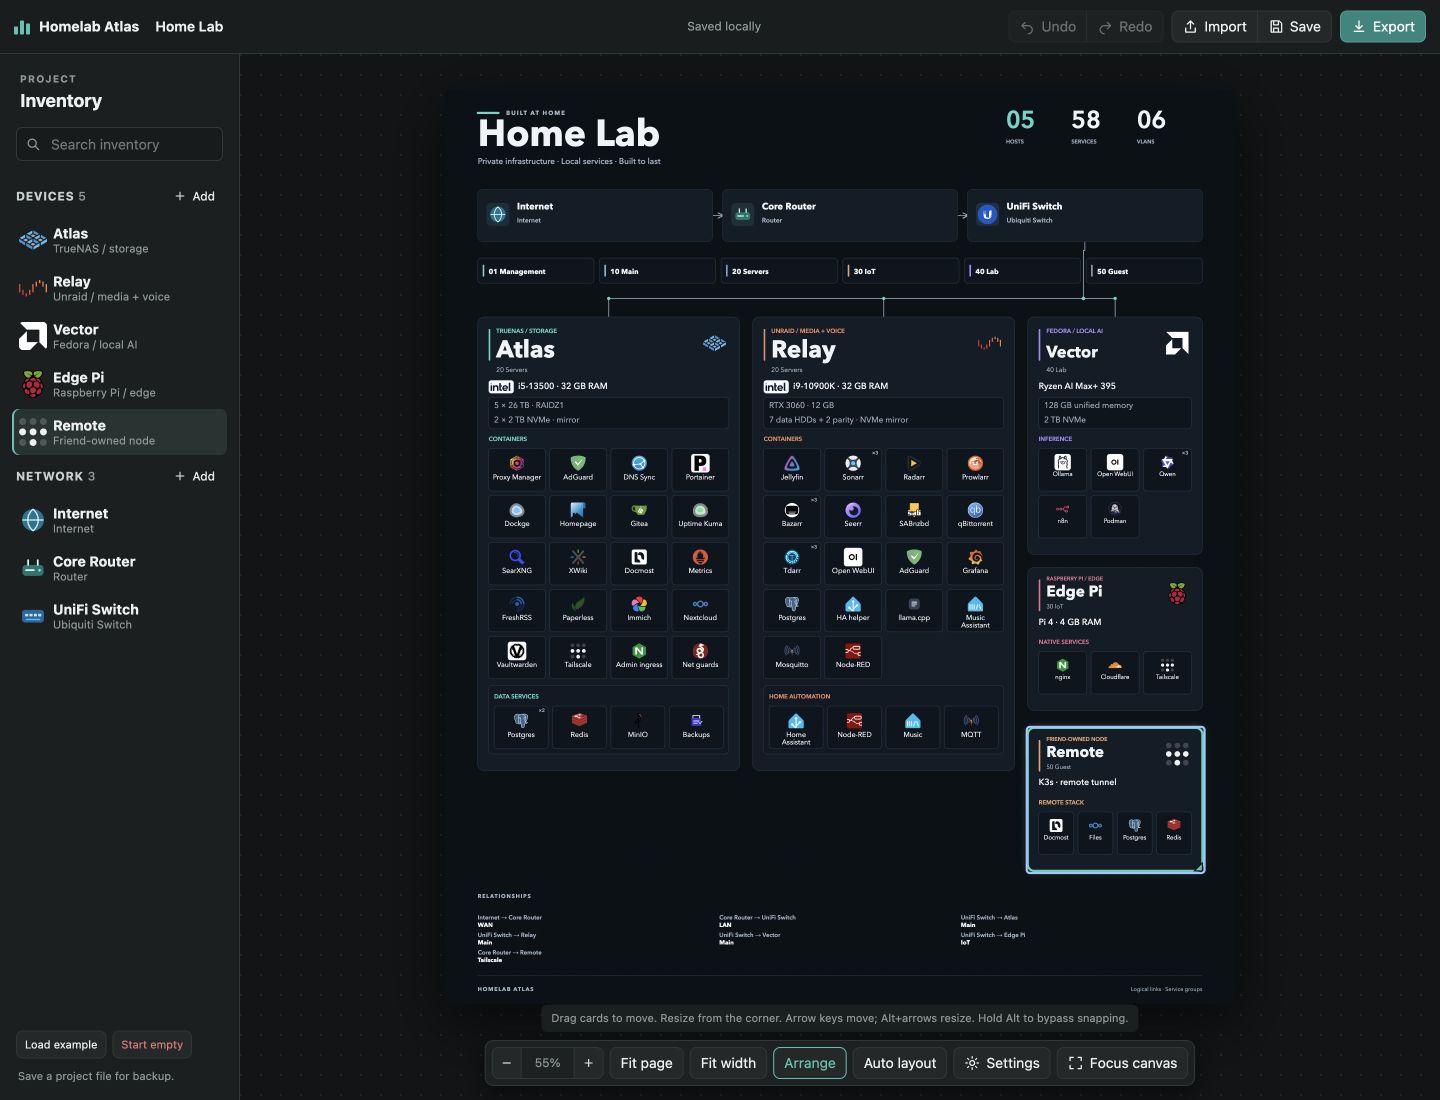Click the Load example button
This screenshot has height=1100, width=1440.
click(61, 1044)
